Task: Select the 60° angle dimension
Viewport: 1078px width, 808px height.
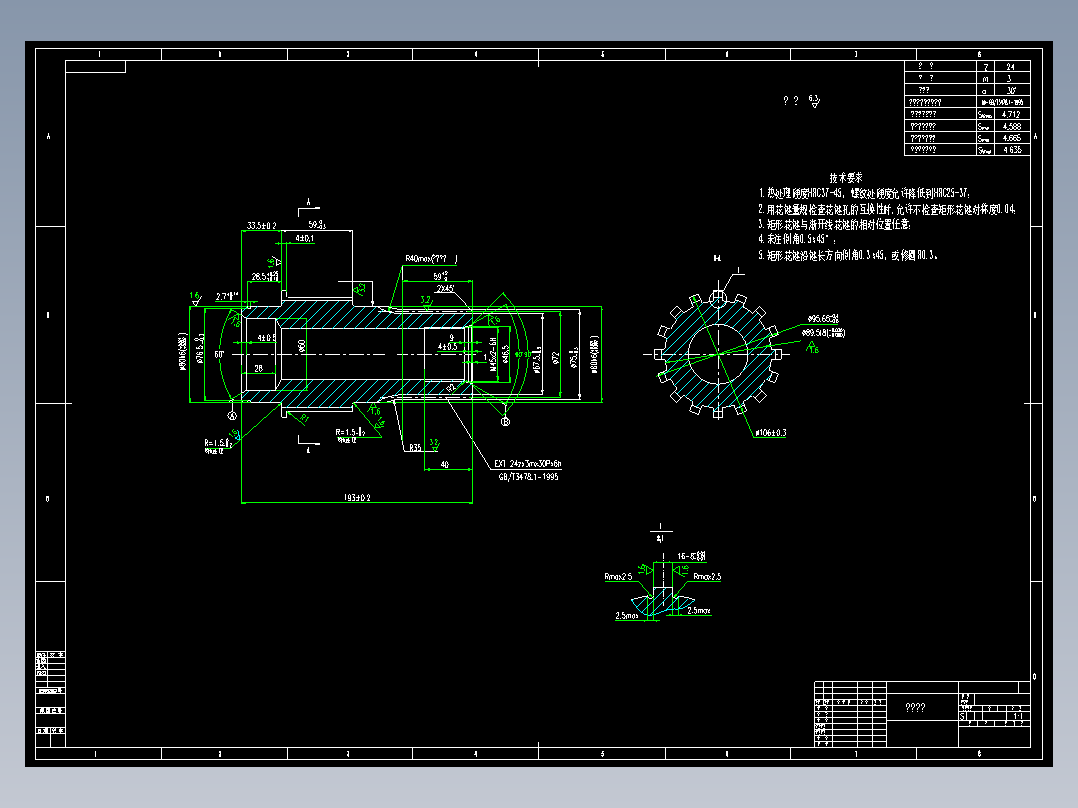Action: pos(219,355)
